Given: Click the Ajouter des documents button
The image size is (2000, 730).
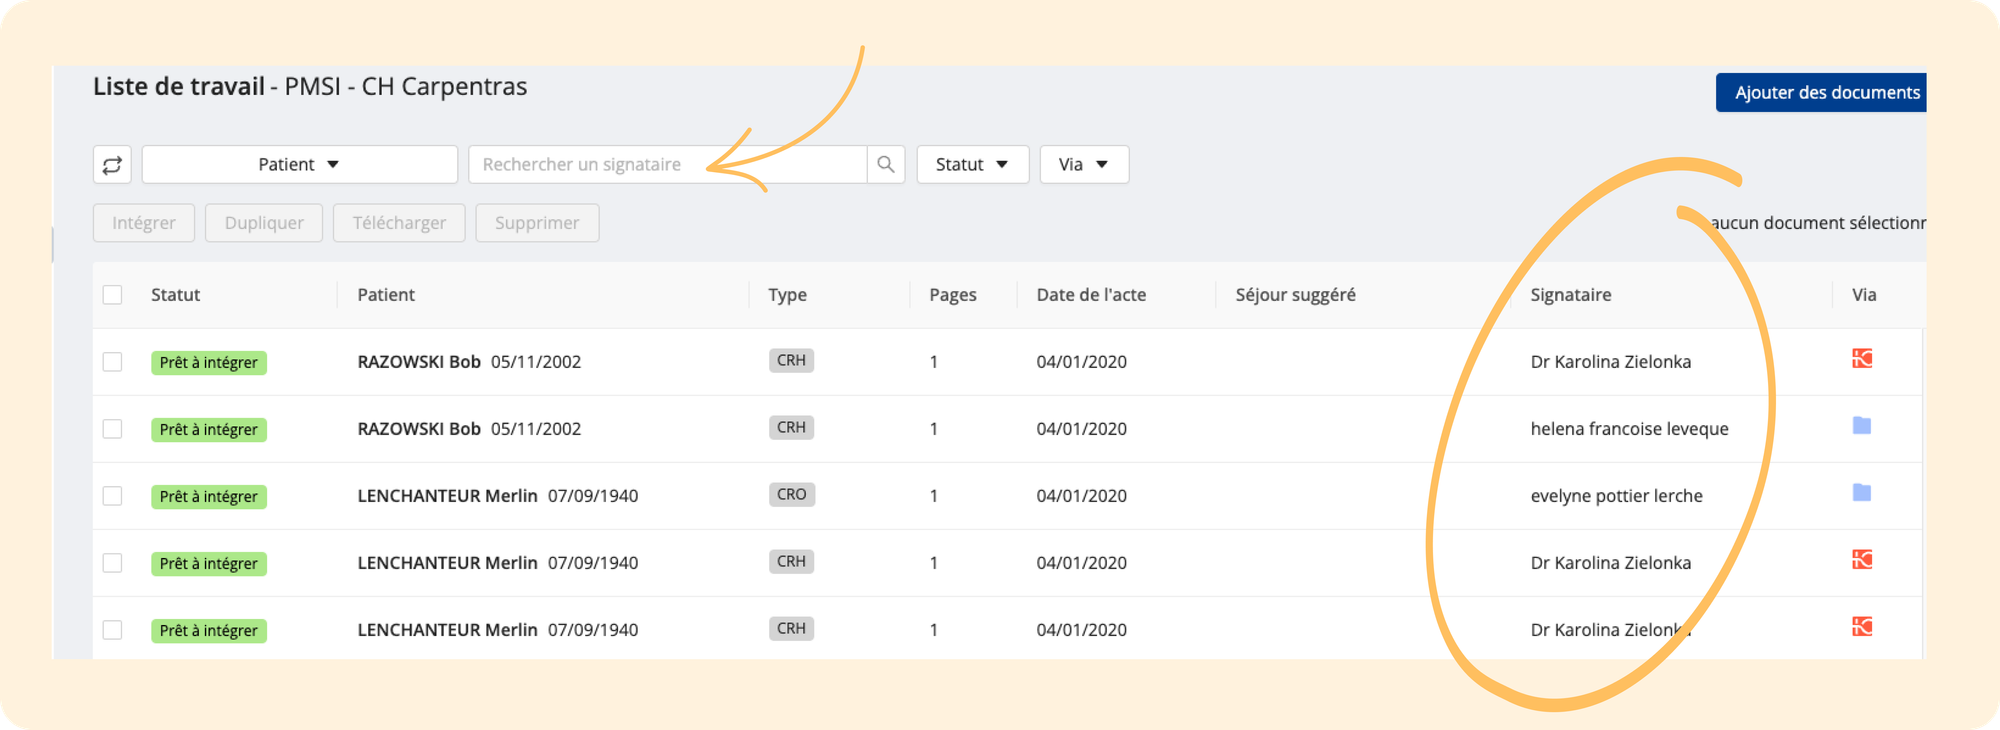Looking at the screenshot, I should coord(1822,92).
